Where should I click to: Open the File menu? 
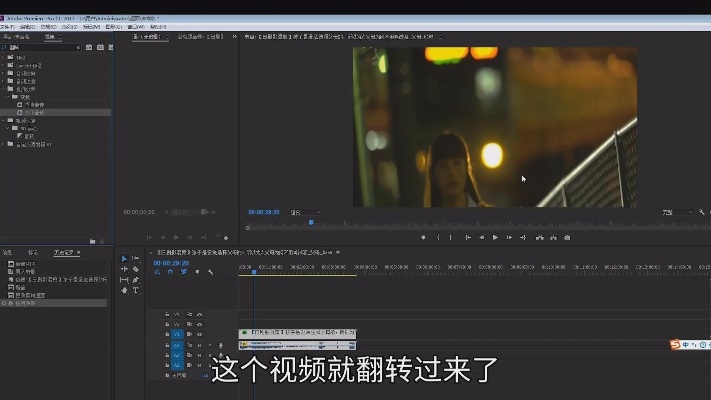tap(8, 27)
